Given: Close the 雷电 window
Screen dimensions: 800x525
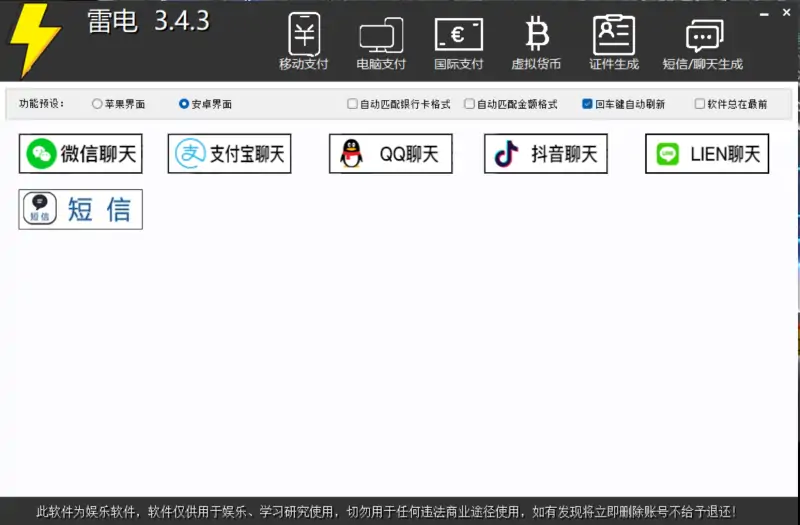Looking at the screenshot, I should click(x=787, y=13).
